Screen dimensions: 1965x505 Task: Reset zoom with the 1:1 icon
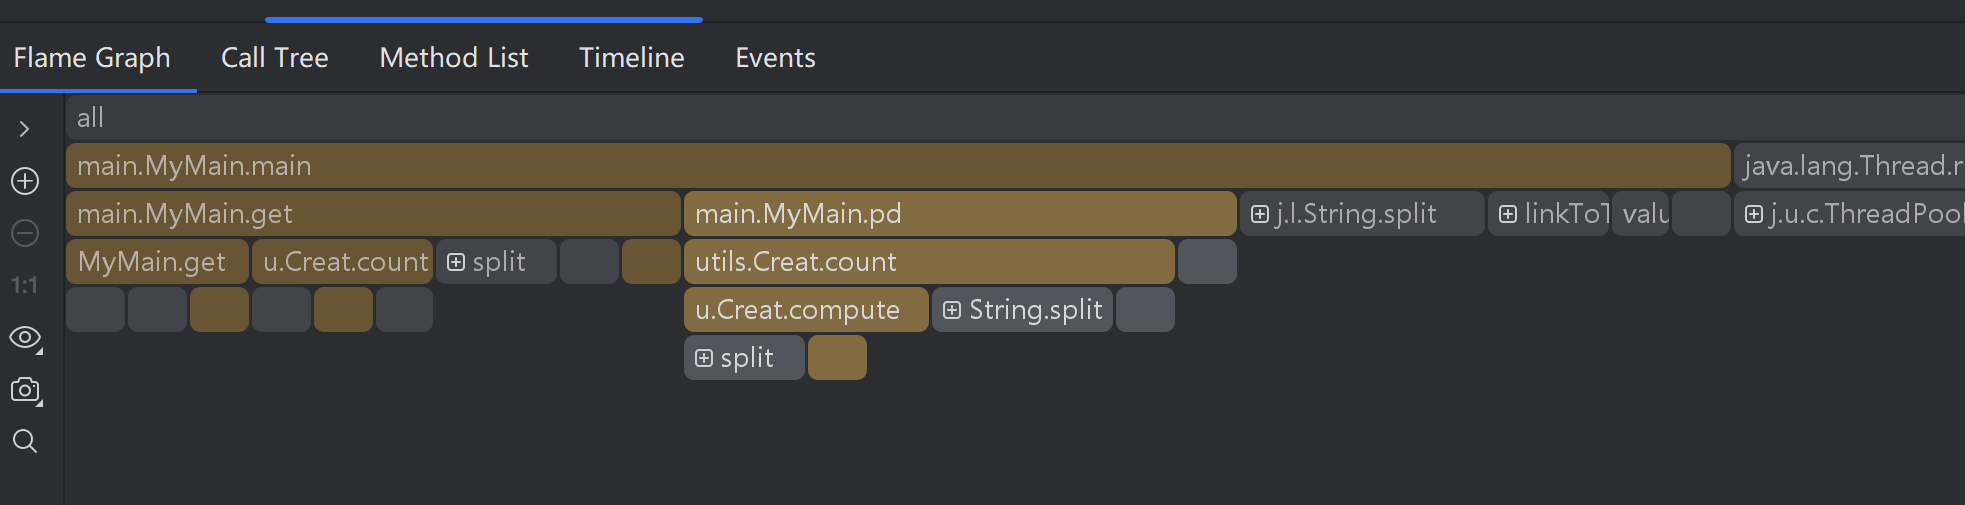click(x=25, y=286)
